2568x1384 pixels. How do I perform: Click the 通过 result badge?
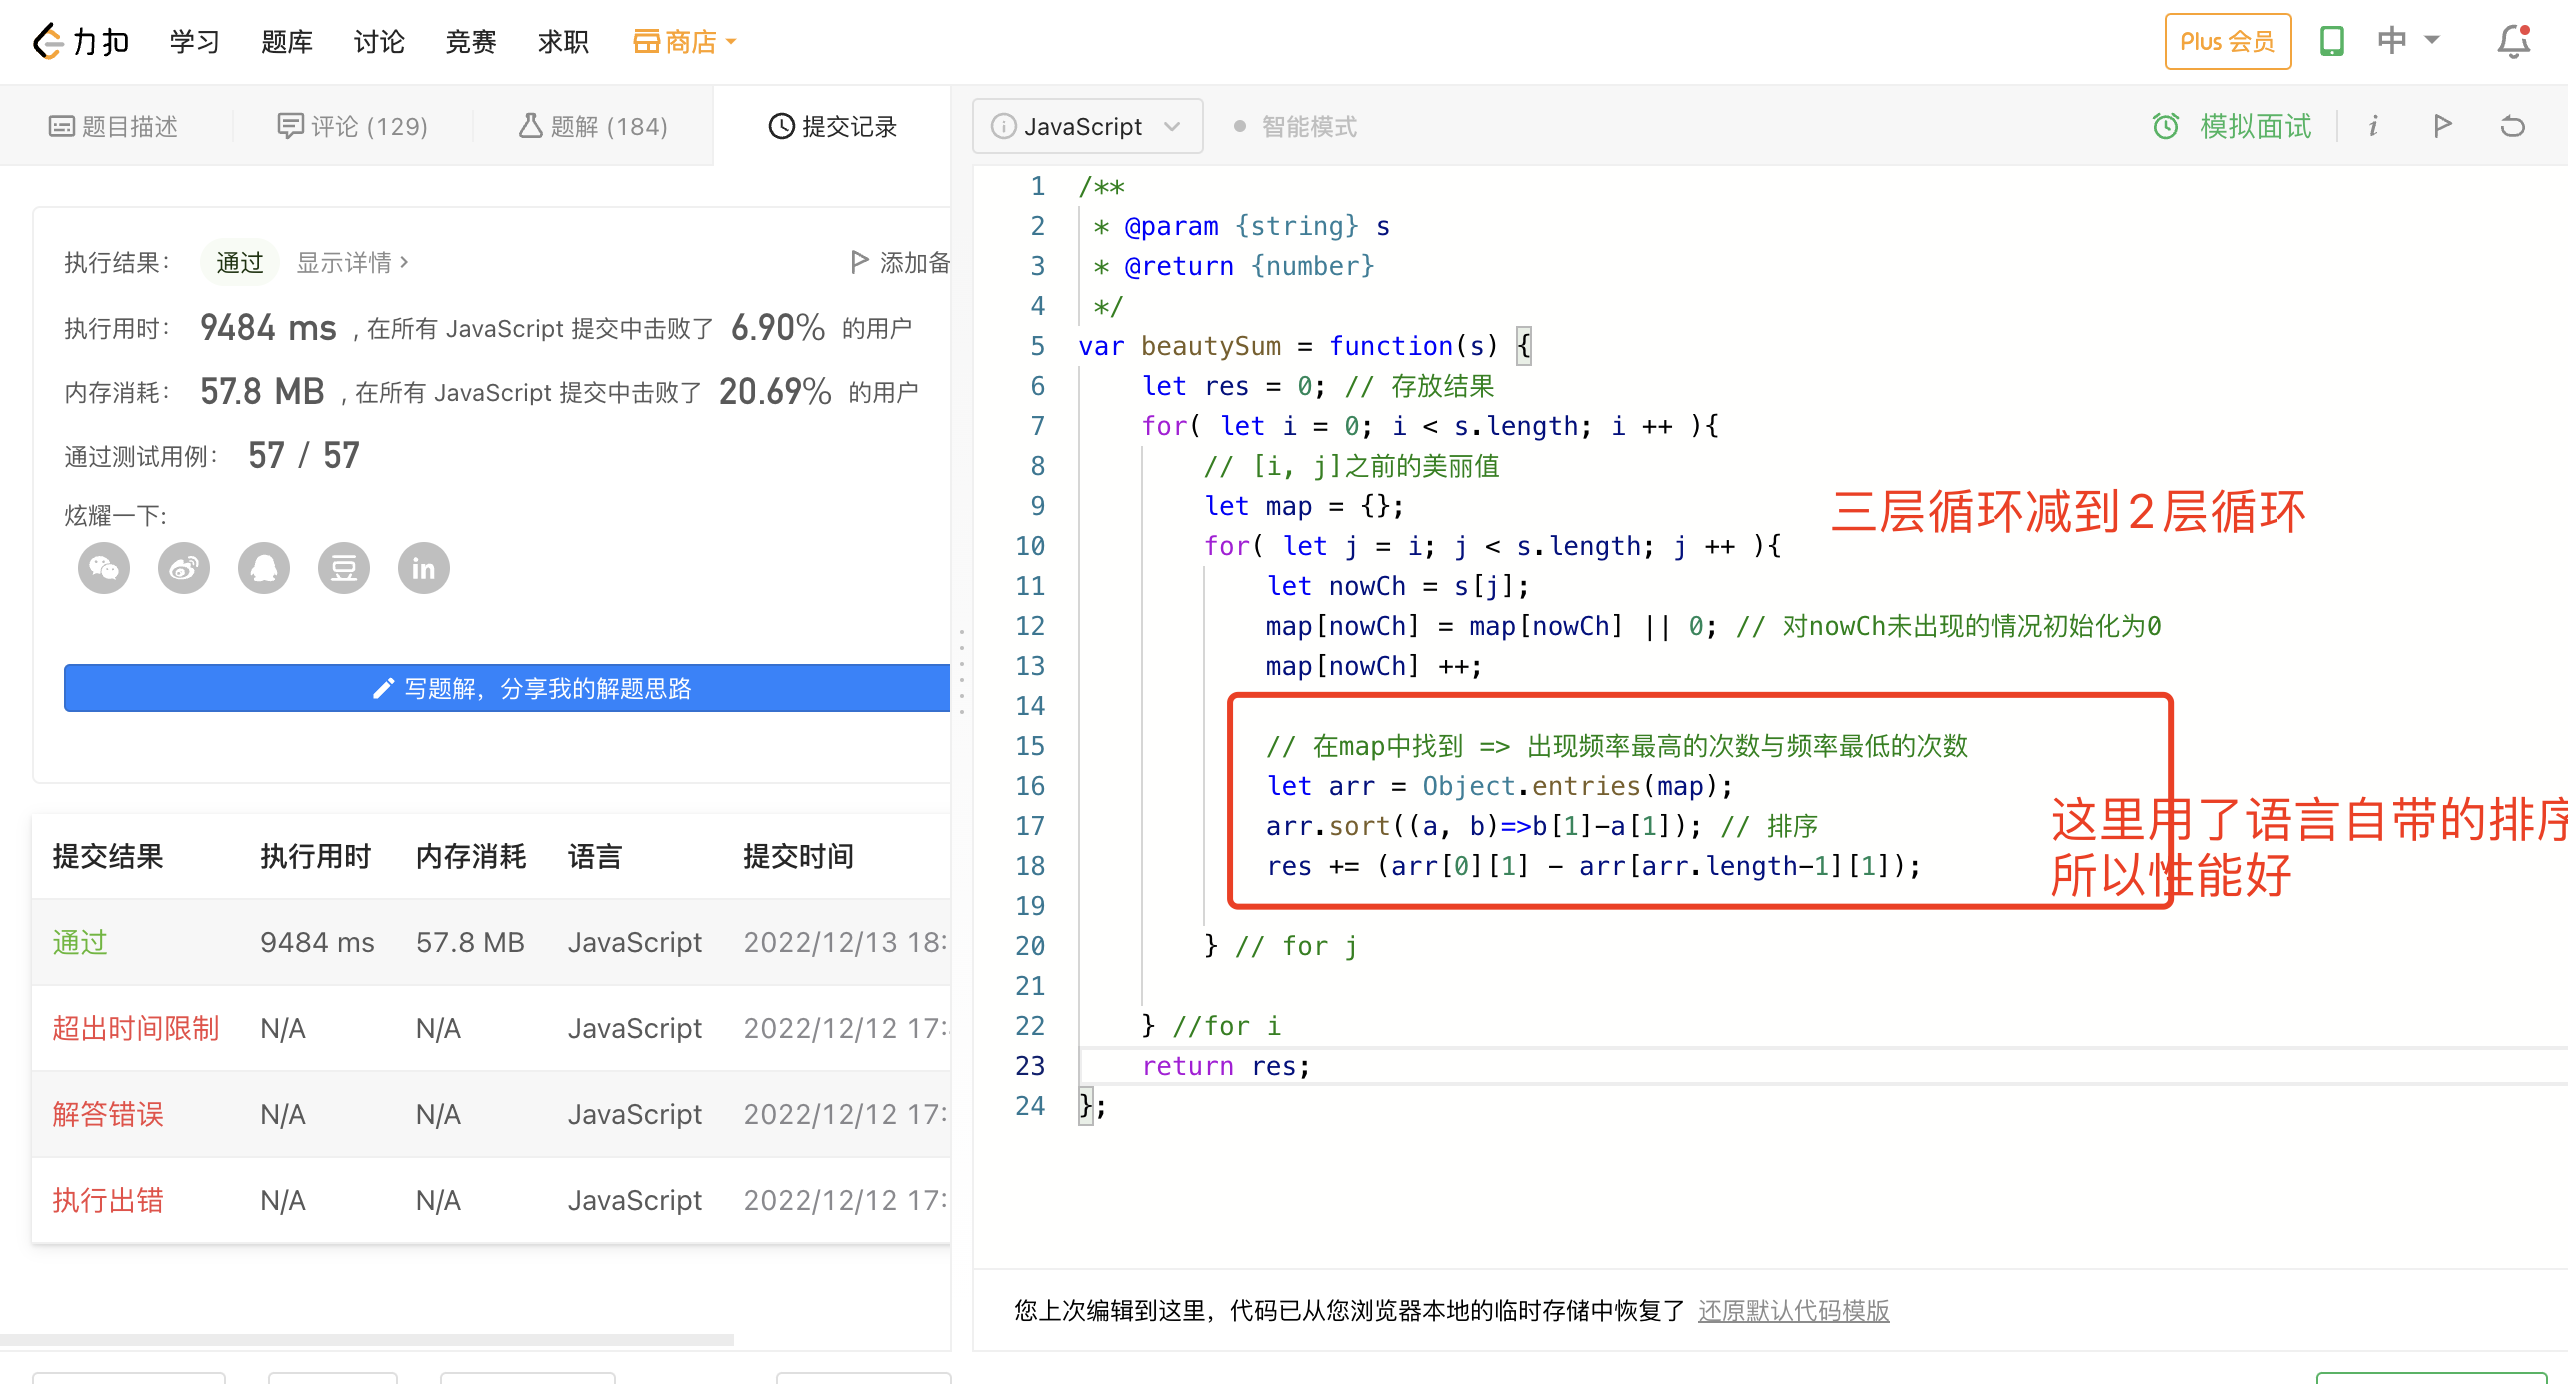(x=240, y=262)
